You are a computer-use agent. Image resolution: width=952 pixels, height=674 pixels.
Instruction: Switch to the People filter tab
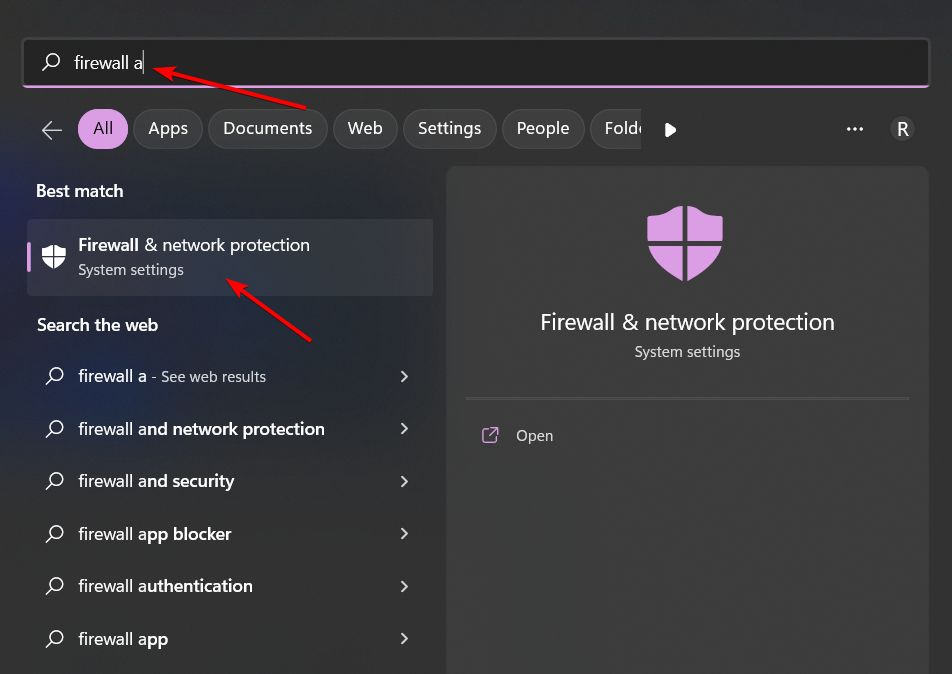click(x=543, y=129)
